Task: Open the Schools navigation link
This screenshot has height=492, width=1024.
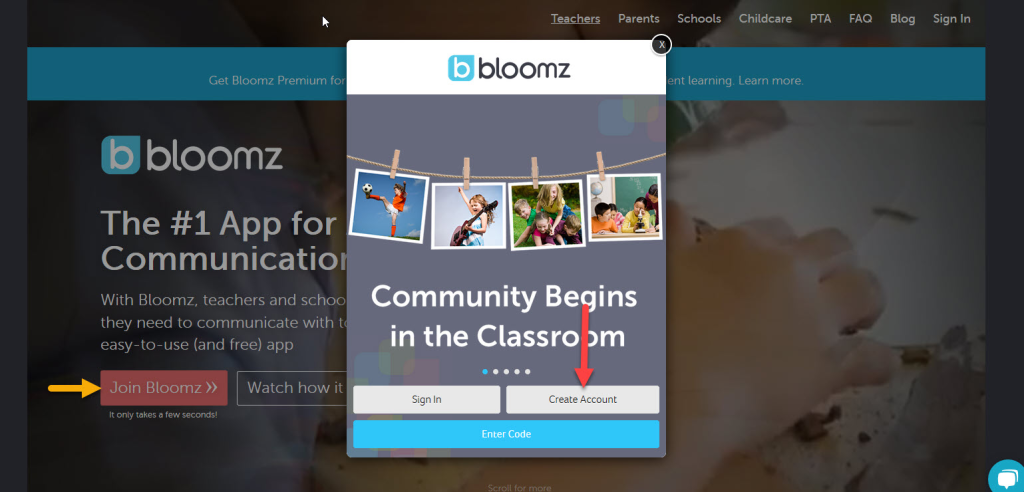Action: [699, 19]
